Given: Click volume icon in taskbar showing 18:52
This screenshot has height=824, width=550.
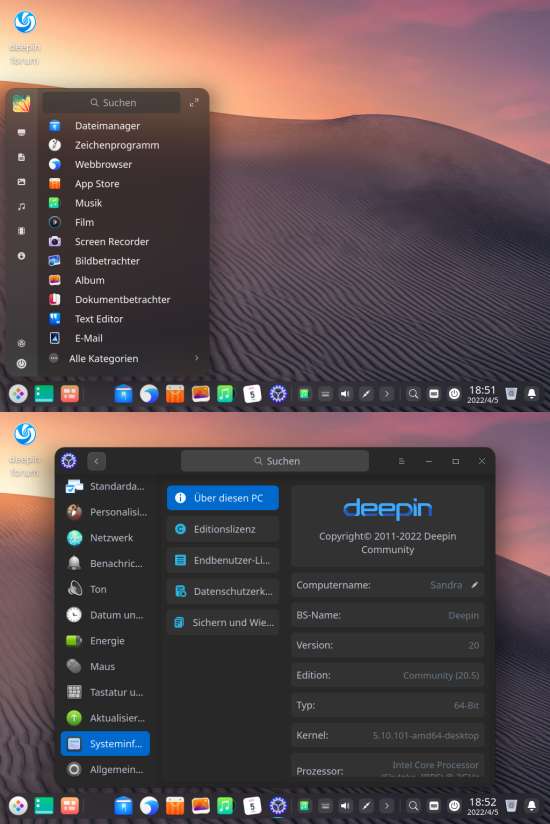Looking at the screenshot, I should [345, 806].
